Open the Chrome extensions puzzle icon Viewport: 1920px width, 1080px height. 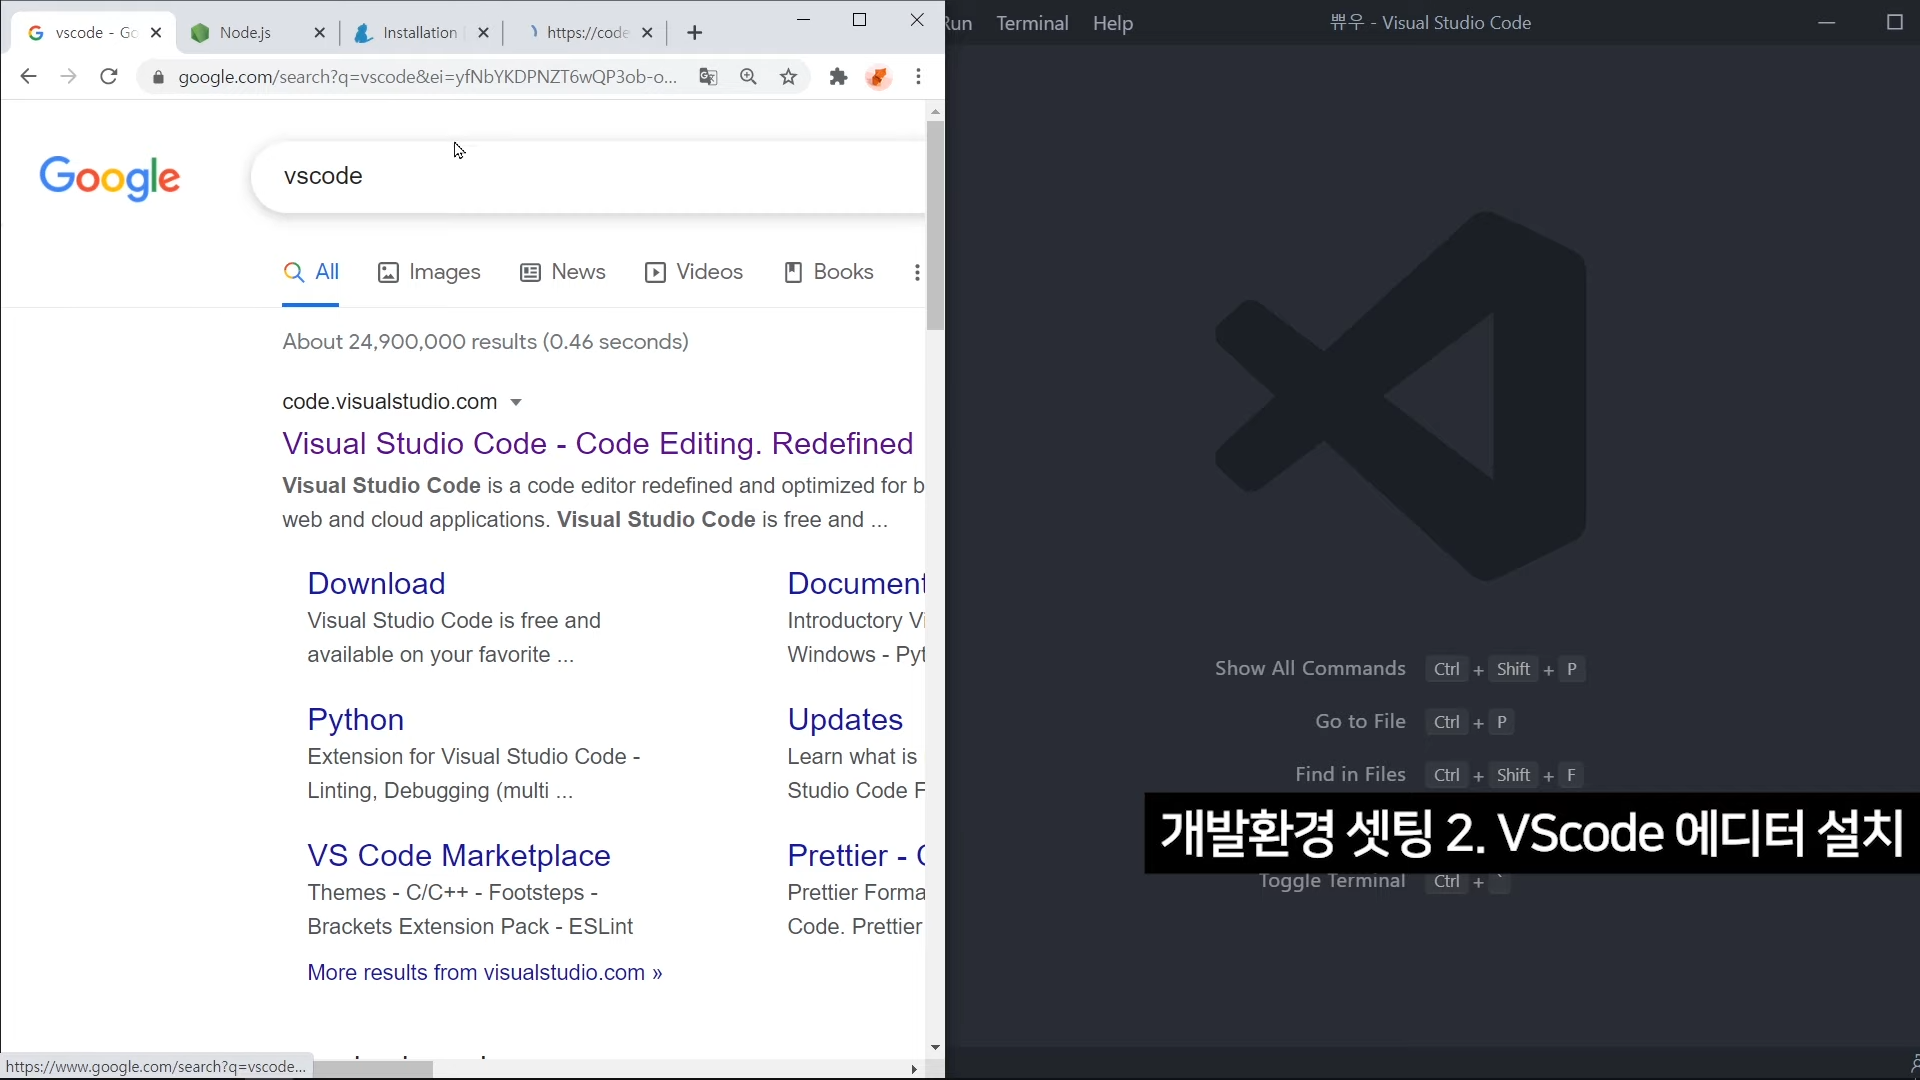point(838,76)
